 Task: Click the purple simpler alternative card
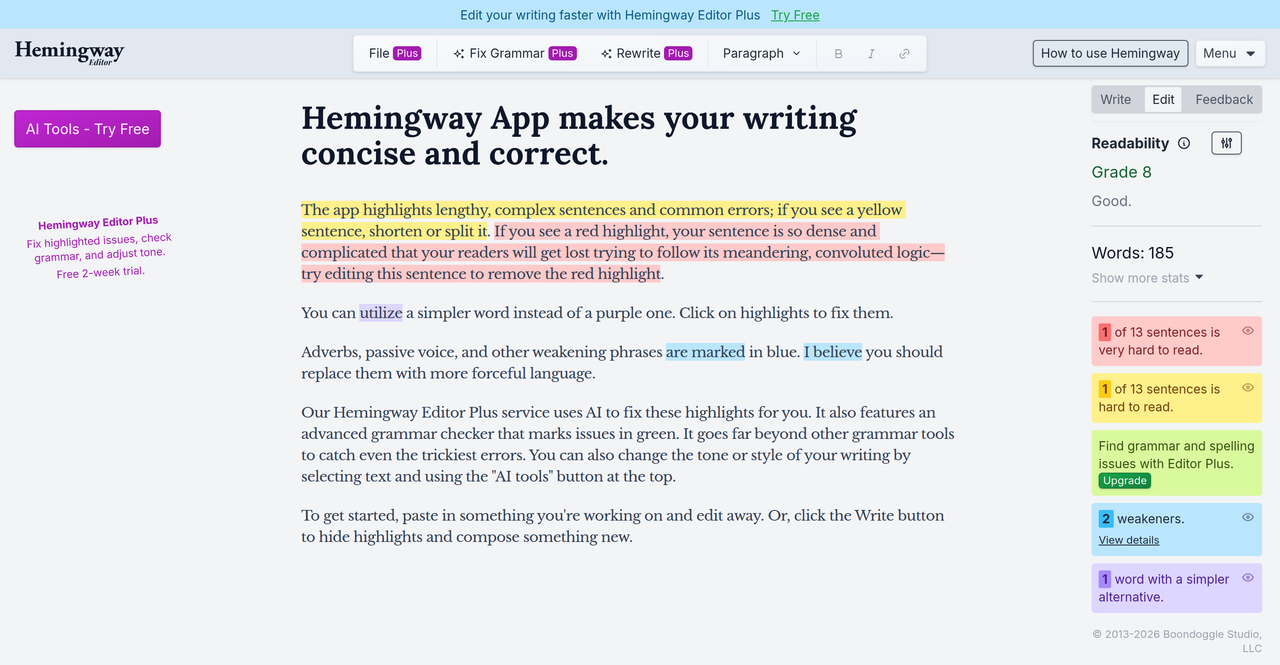point(1177,588)
